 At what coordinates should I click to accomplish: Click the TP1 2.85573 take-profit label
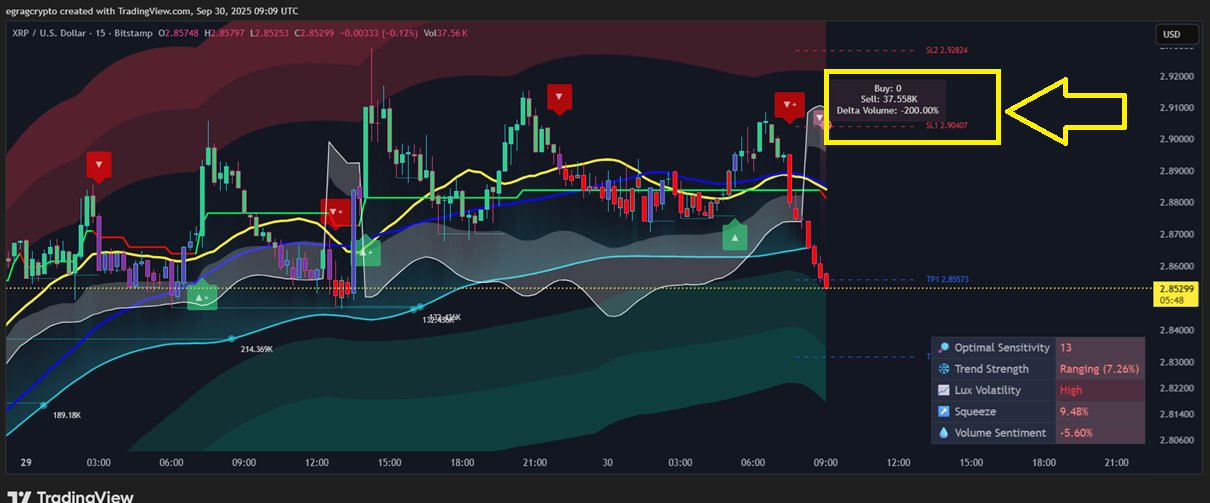[948, 280]
